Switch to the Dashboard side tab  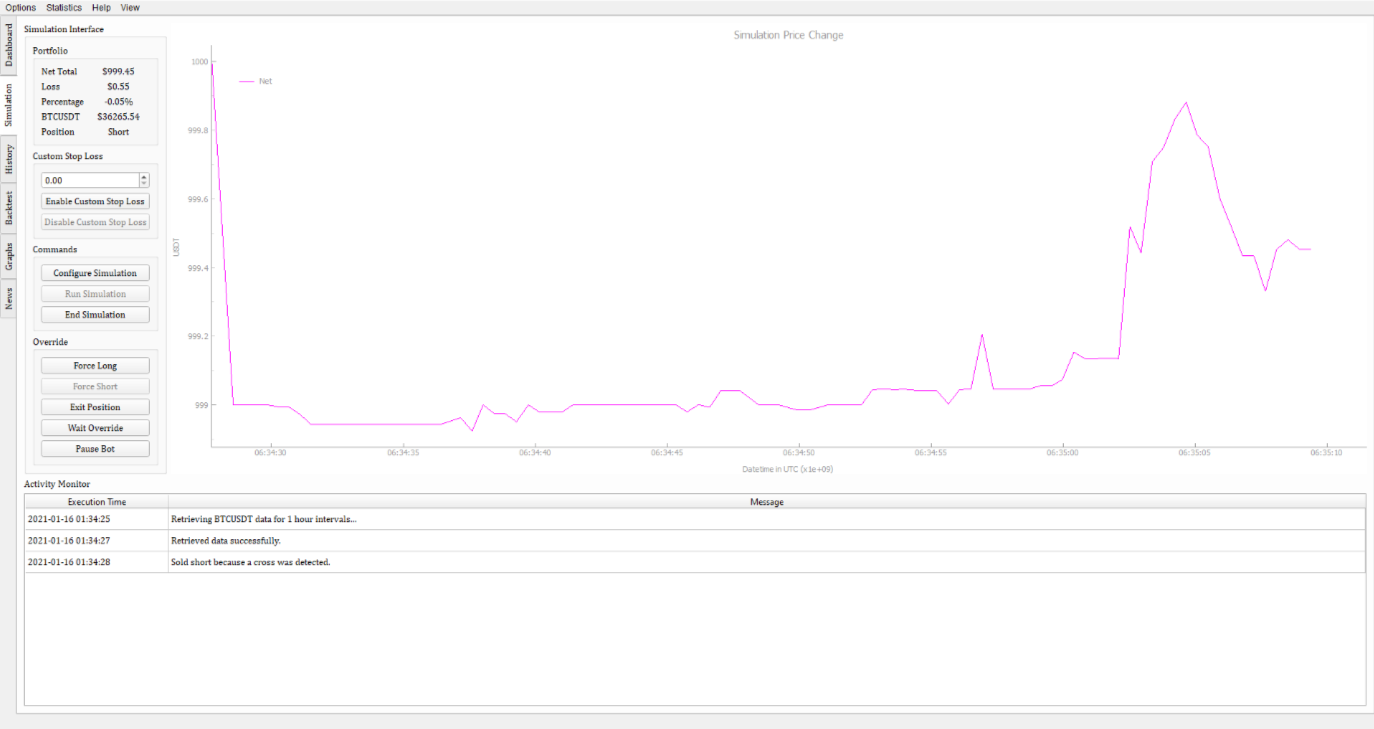click(9, 46)
